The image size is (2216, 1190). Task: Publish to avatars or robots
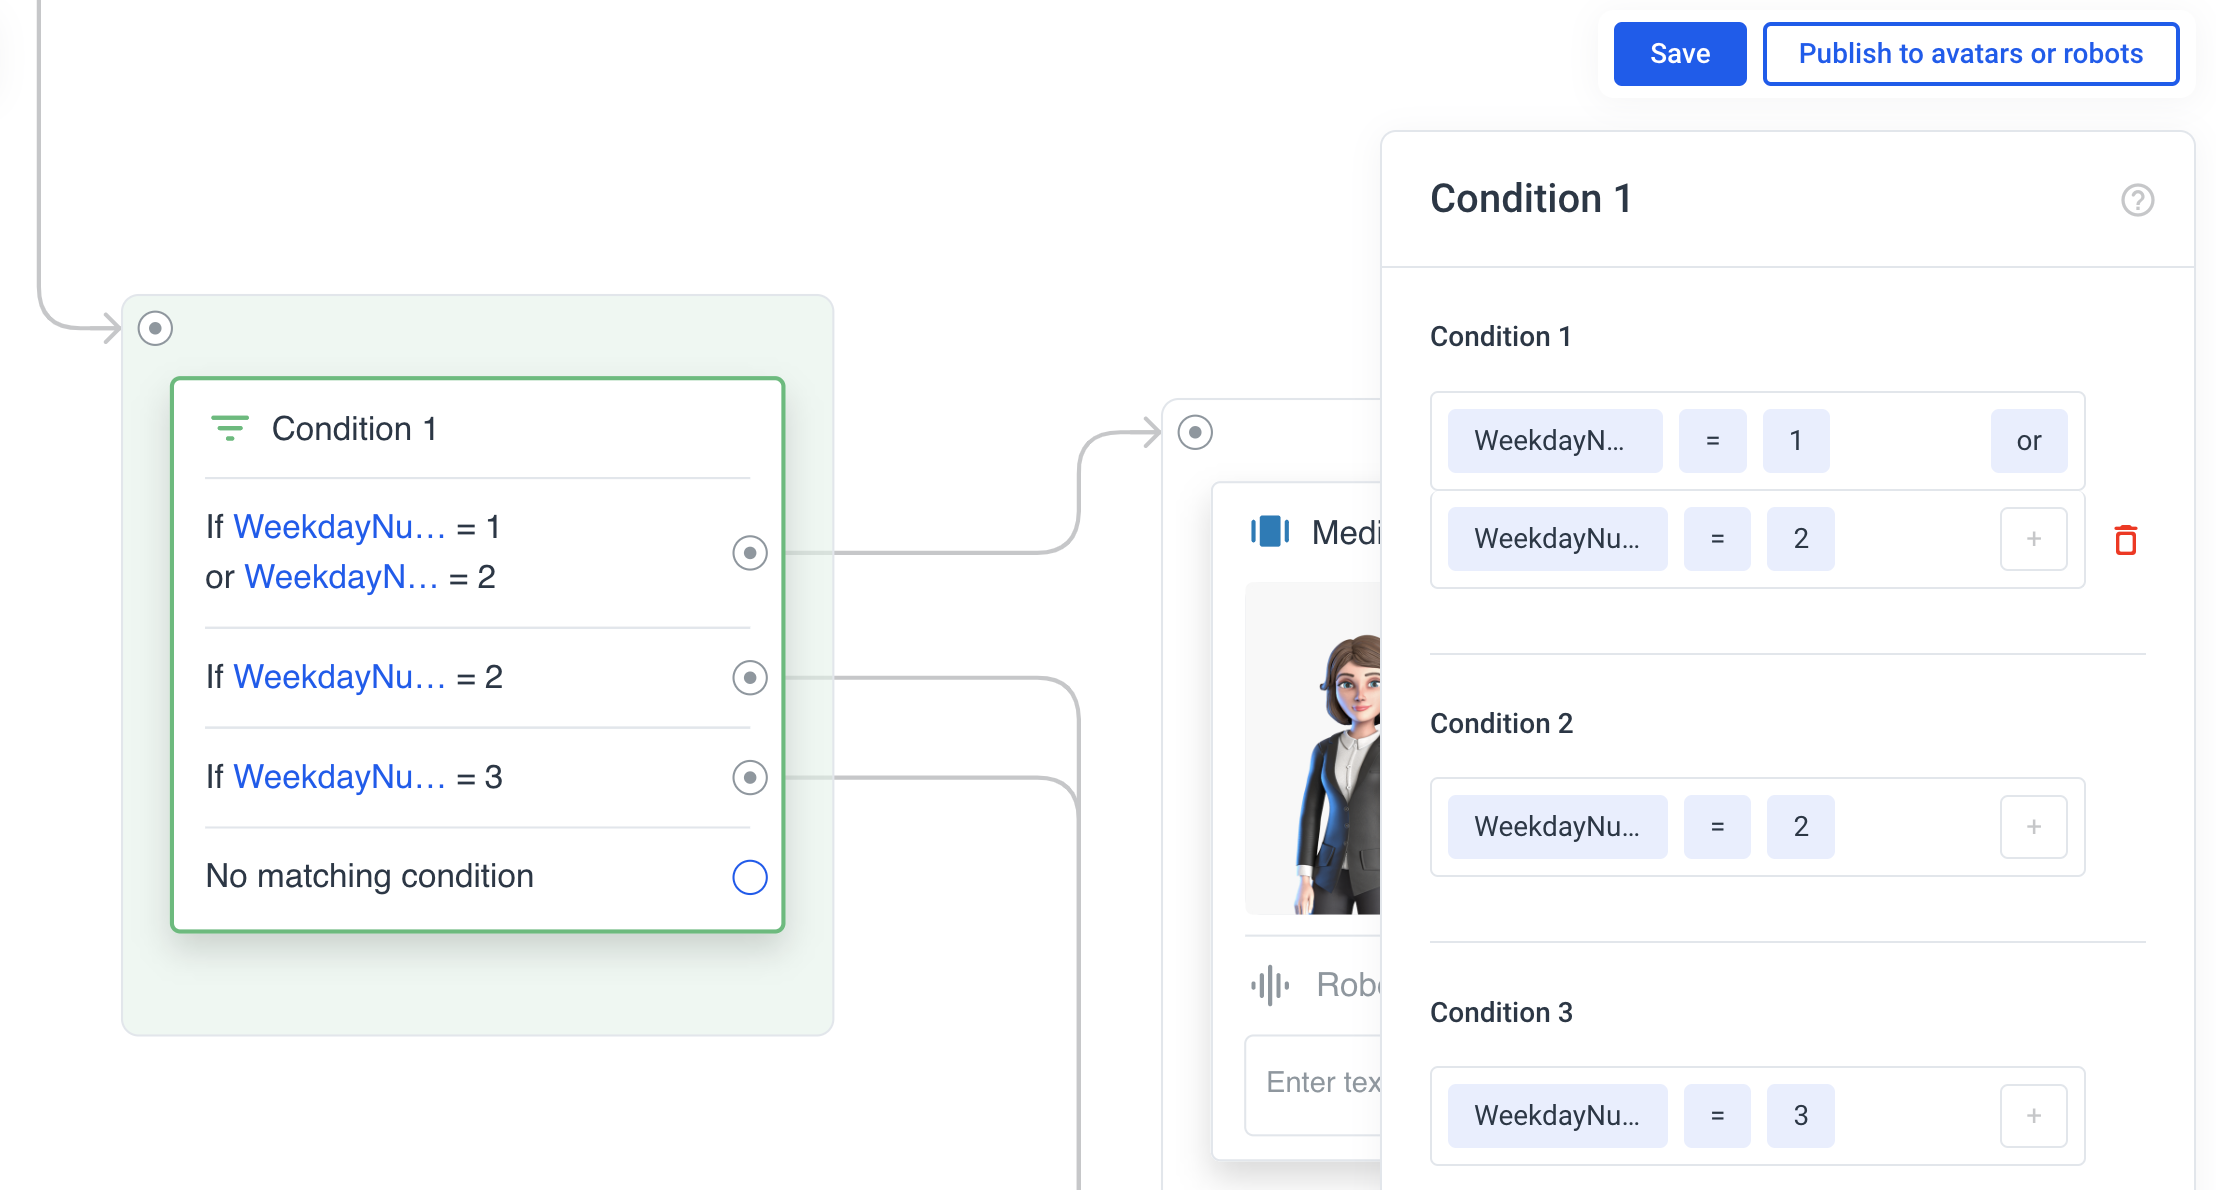click(1970, 54)
